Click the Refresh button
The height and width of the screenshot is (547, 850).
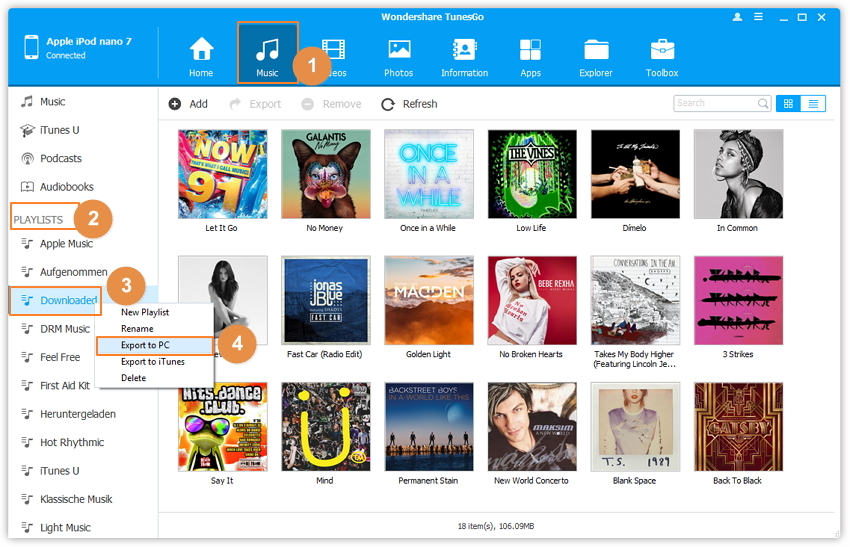(x=409, y=104)
